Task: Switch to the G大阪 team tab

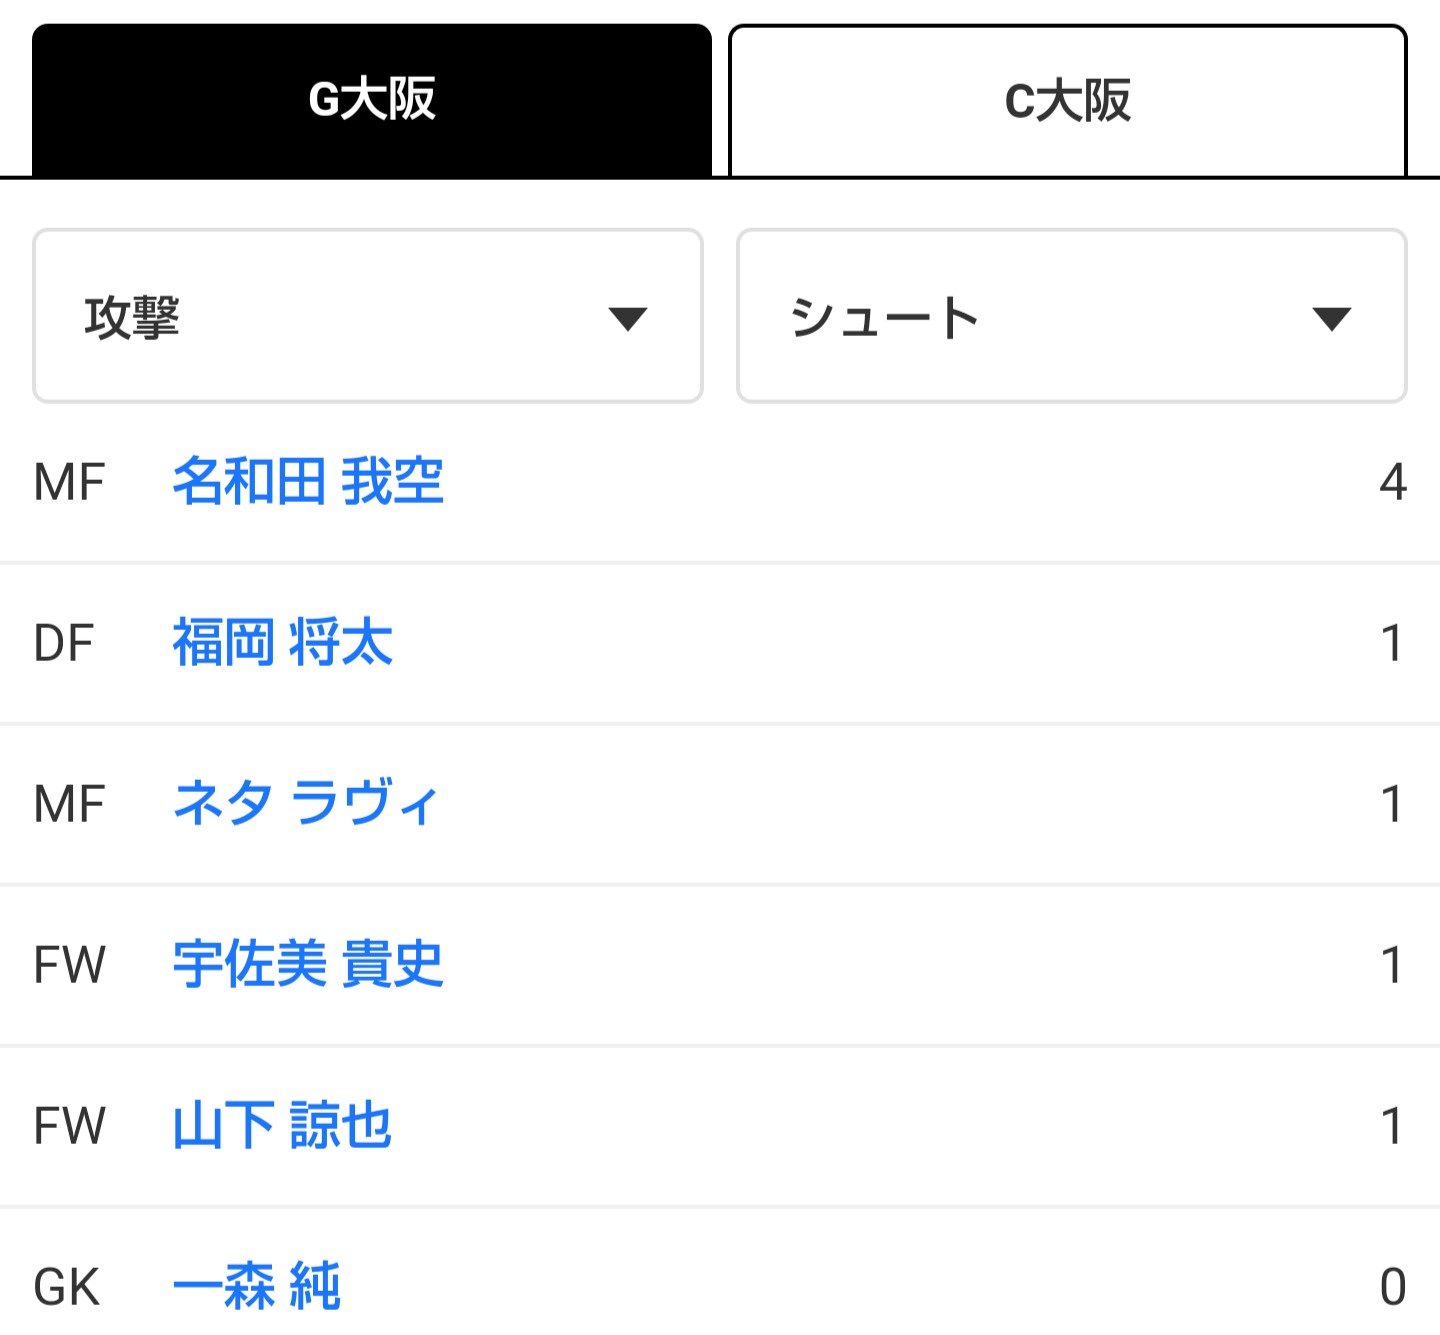Action: (372, 100)
